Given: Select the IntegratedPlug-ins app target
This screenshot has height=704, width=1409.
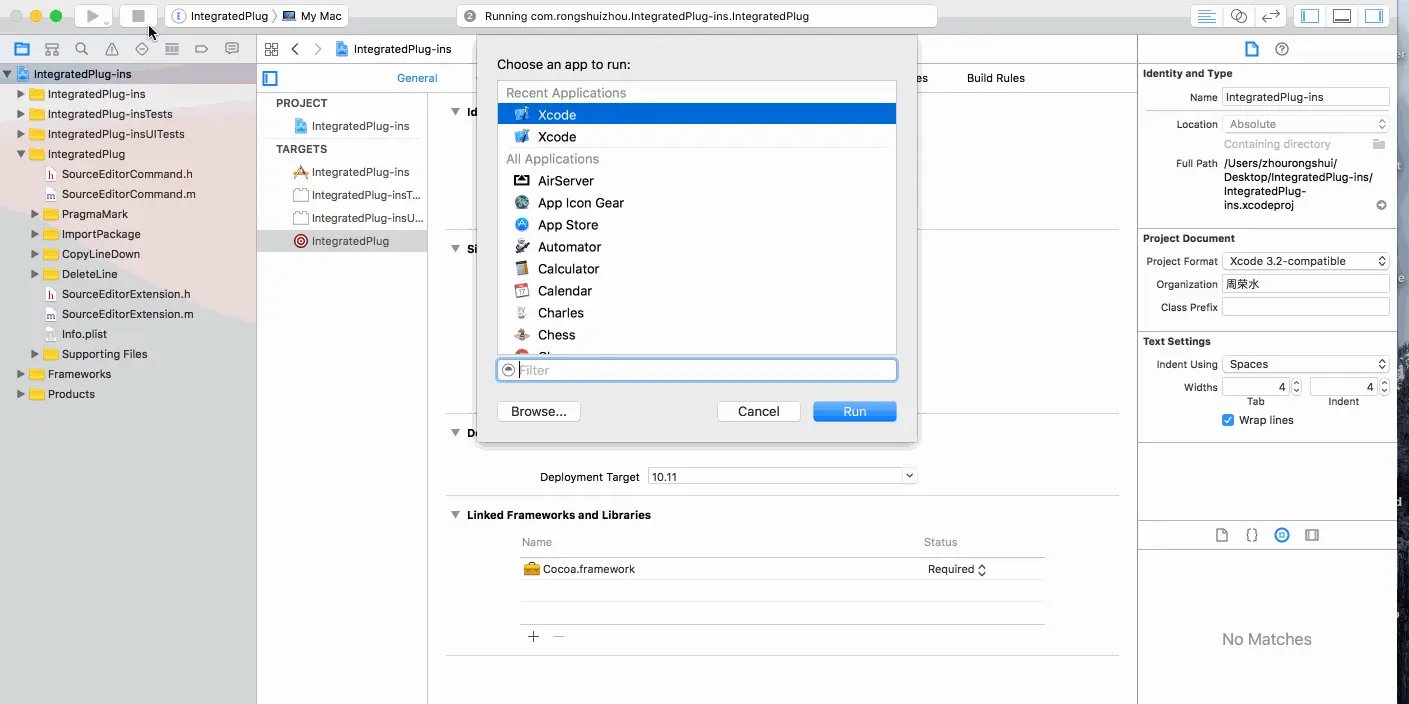Looking at the screenshot, I should pyautogui.click(x=342, y=172).
